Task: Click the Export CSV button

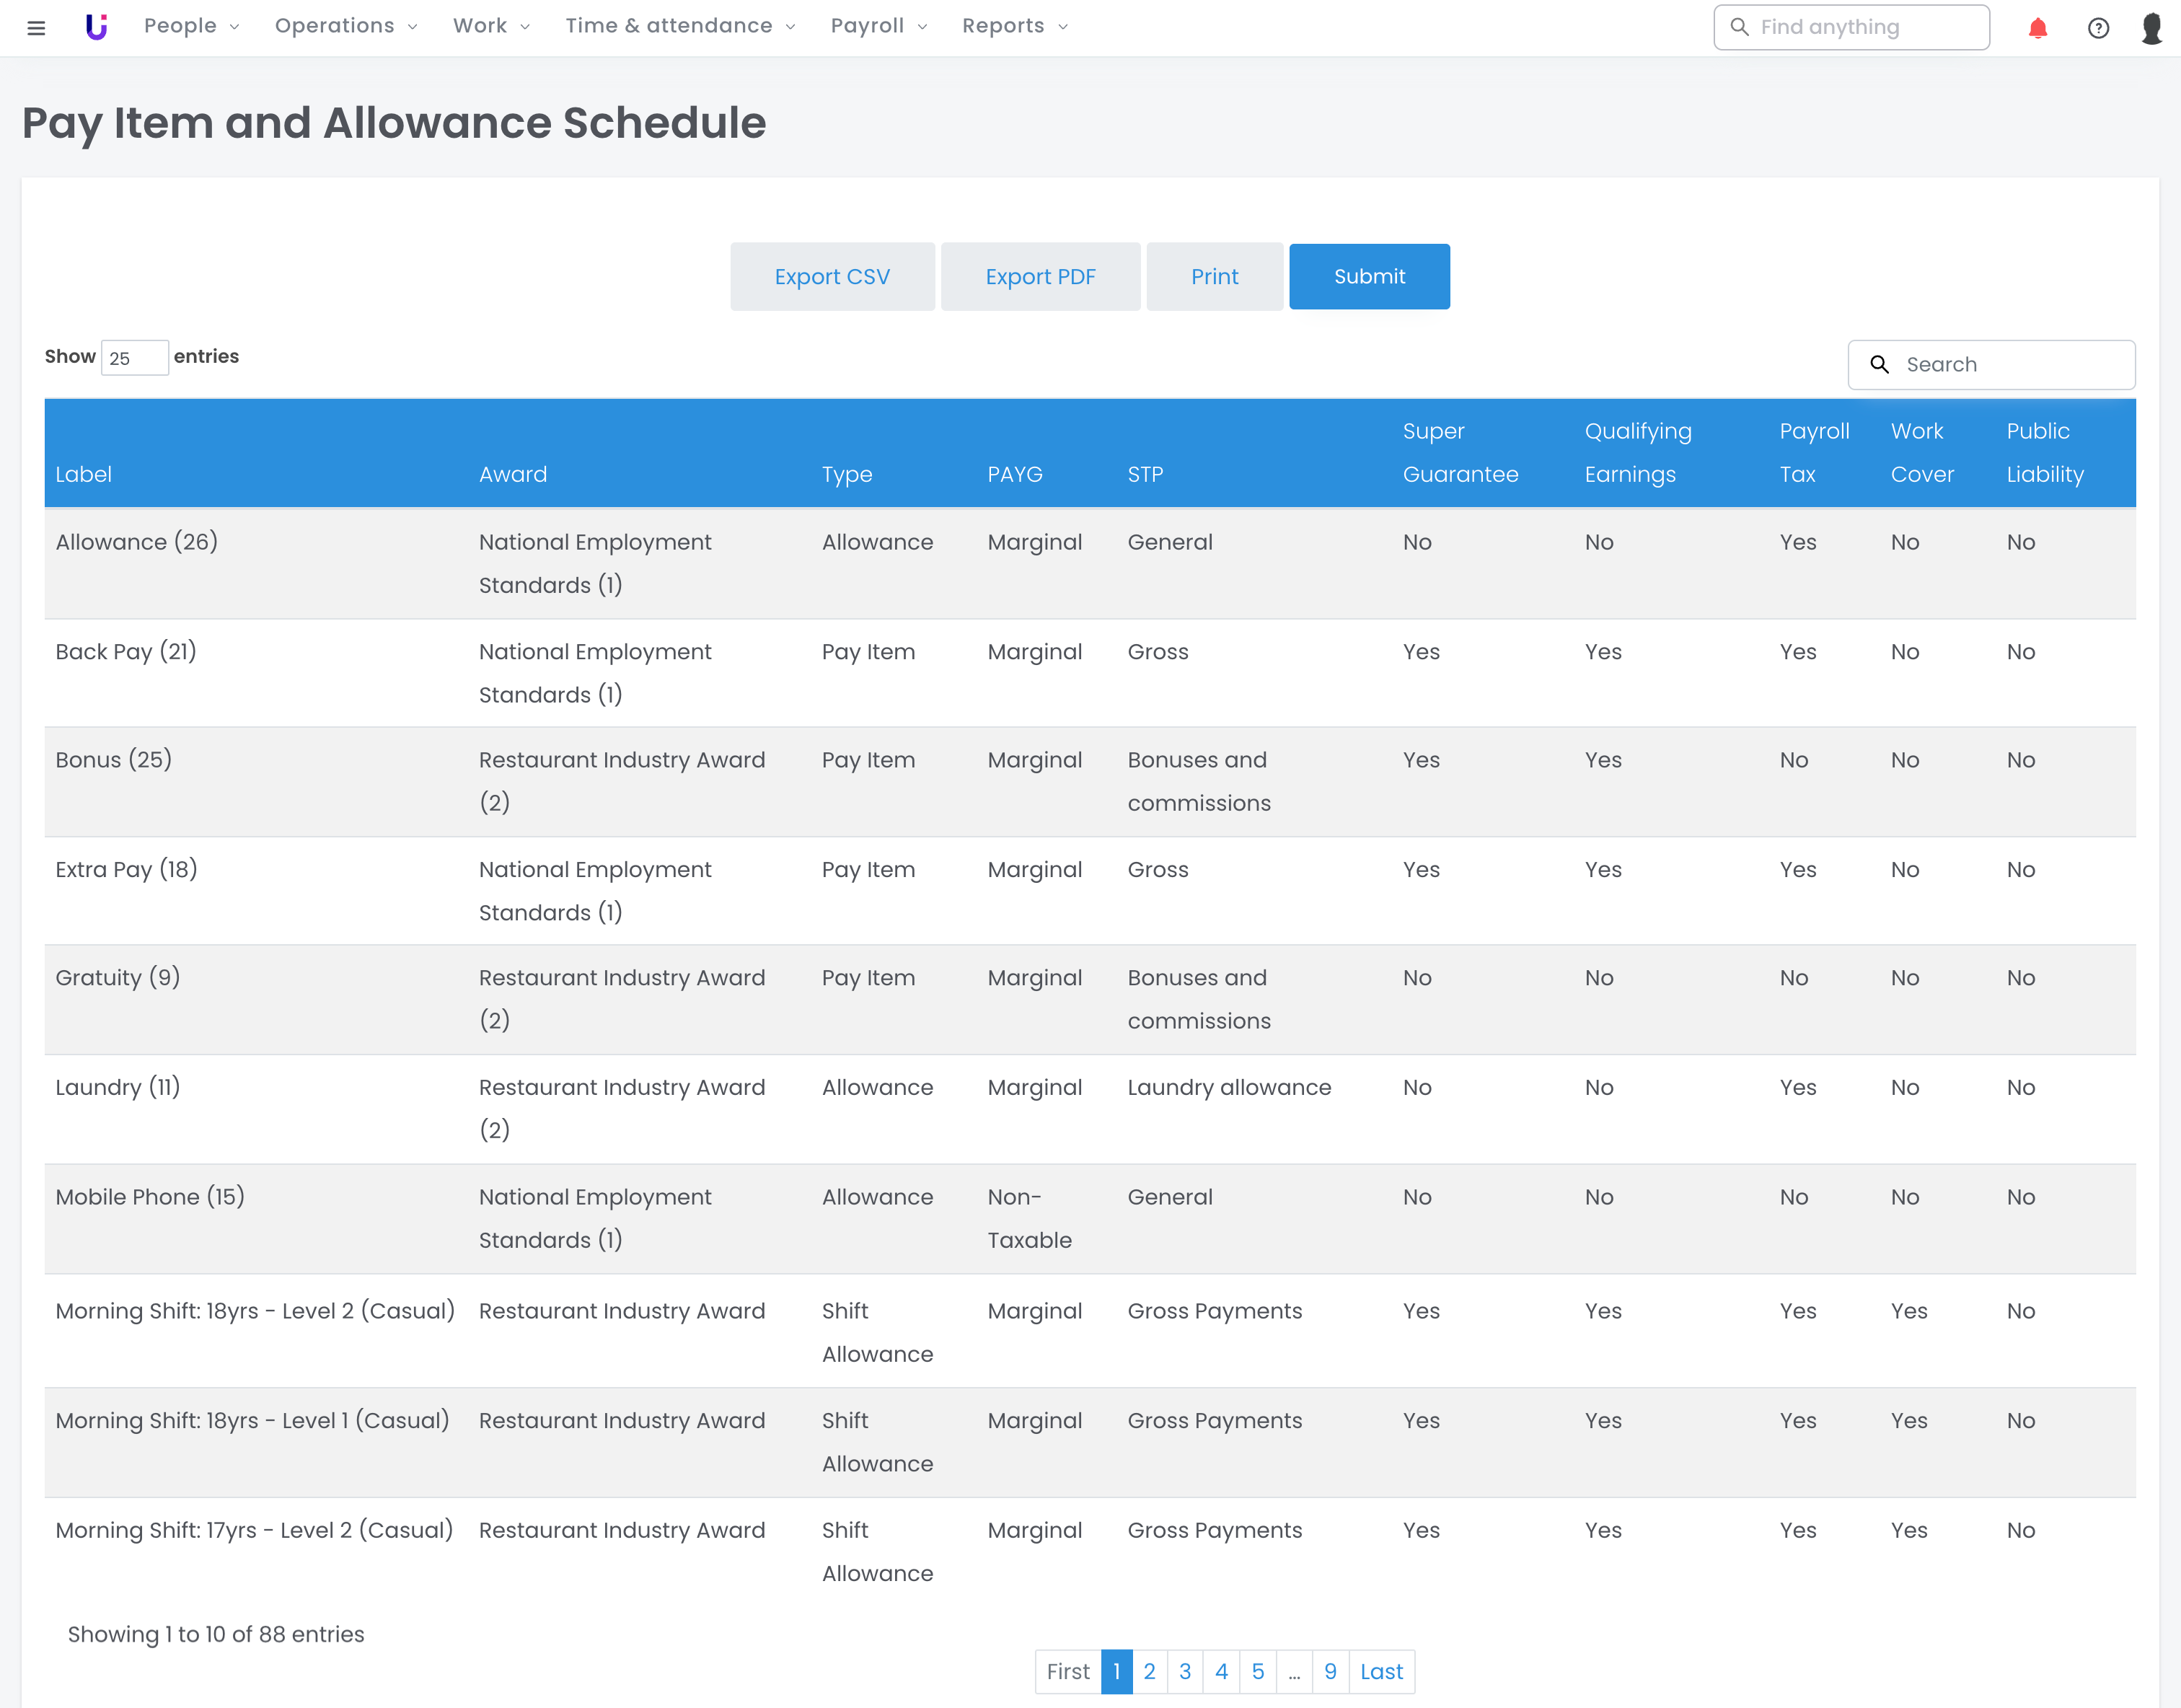Action: point(831,277)
